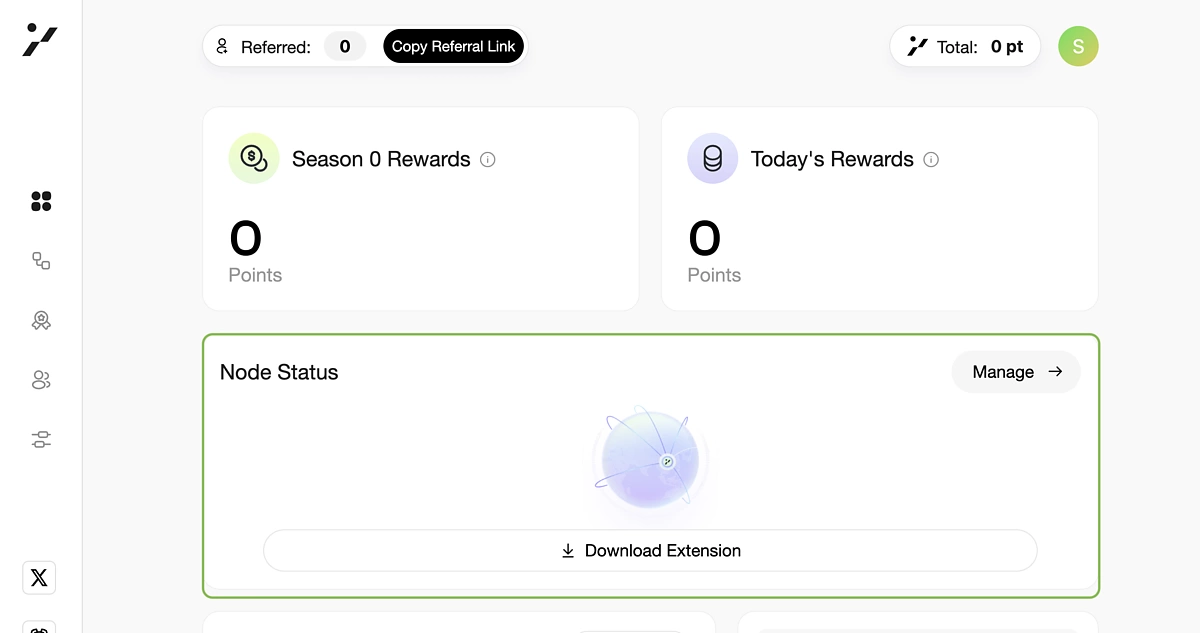The width and height of the screenshot is (1200, 633).
Task: Open the settings sliders icon in sidebar
Action: click(41, 439)
